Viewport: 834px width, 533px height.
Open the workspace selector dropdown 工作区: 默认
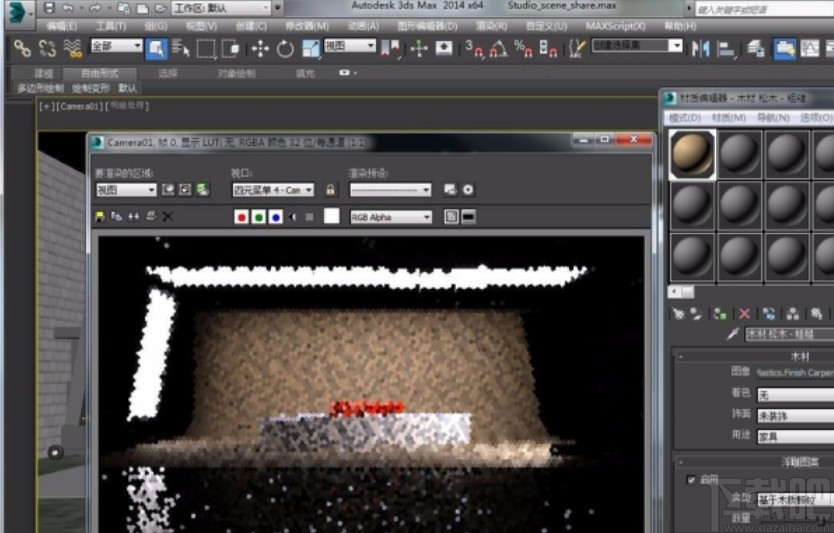[x=221, y=8]
